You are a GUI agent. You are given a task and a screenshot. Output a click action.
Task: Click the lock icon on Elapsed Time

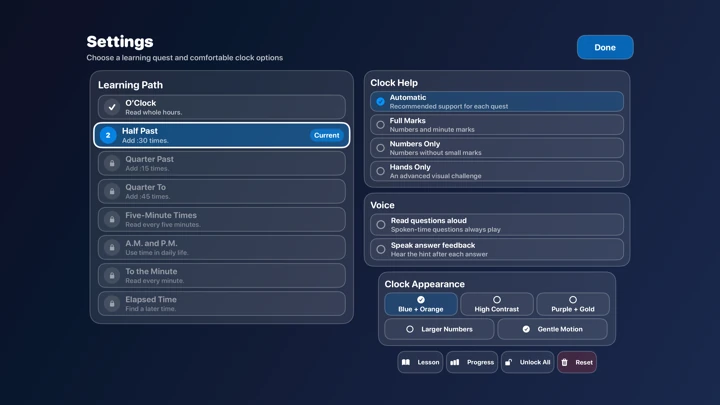click(112, 304)
